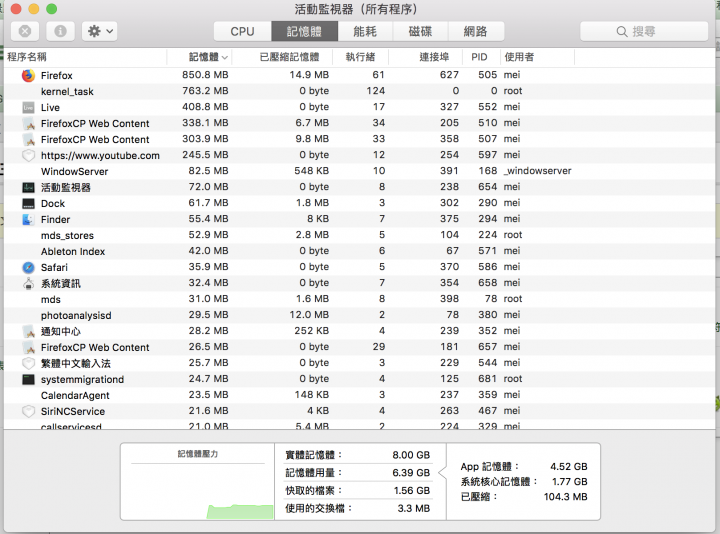Click the root user of systemmigrationd
The image size is (720, 534).
click(513, 379)
